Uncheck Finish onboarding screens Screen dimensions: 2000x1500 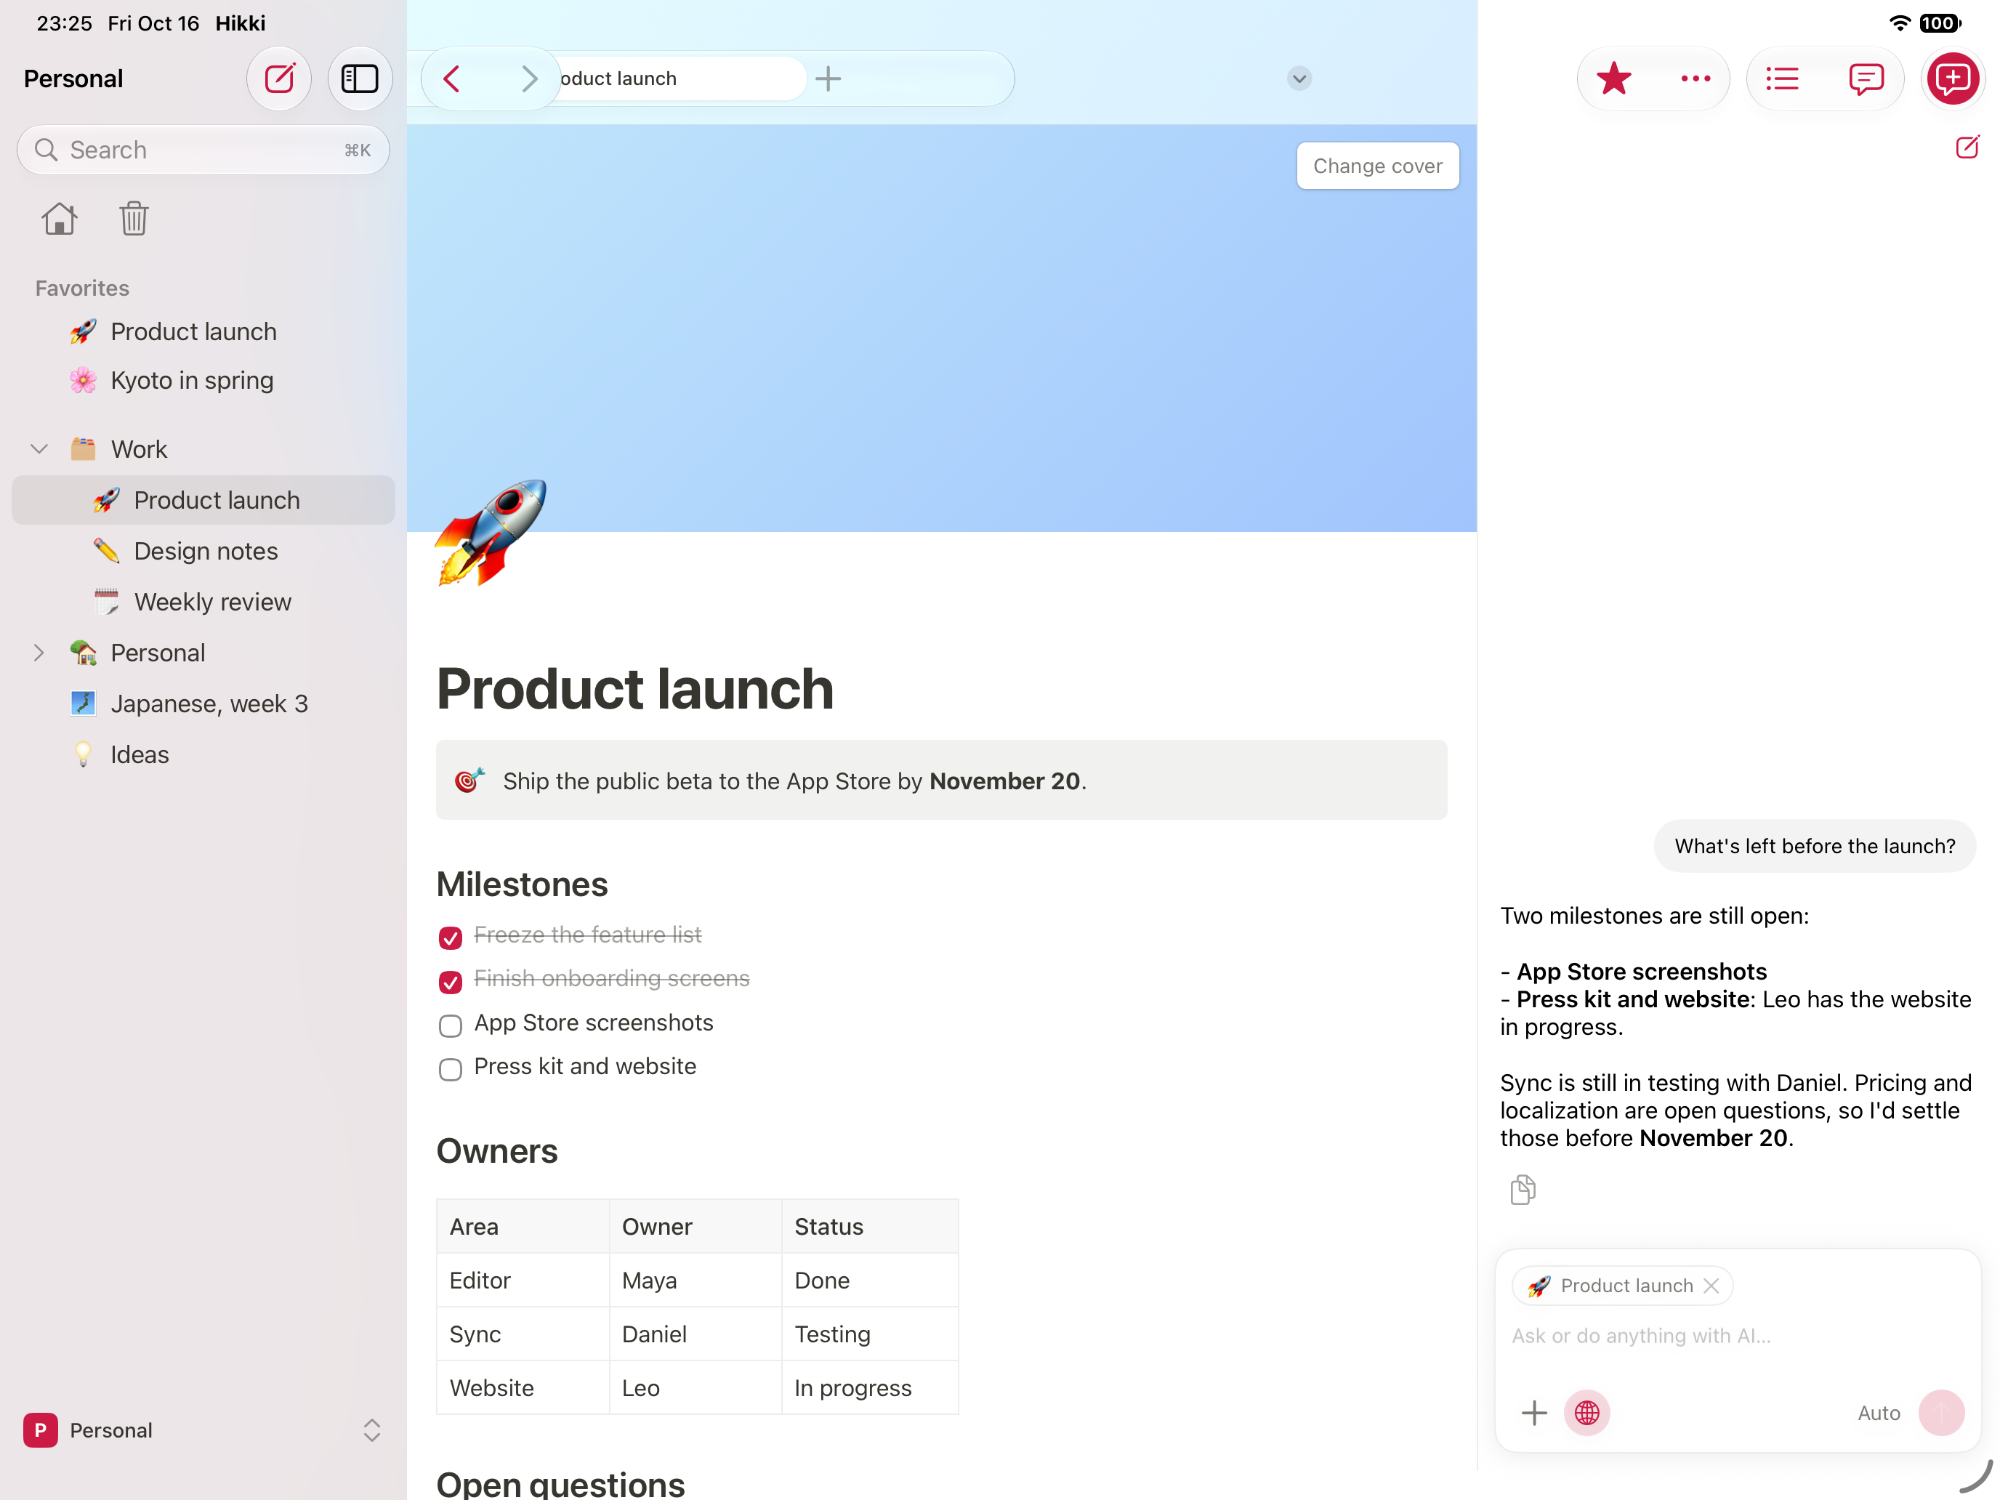tap(450, 981)
